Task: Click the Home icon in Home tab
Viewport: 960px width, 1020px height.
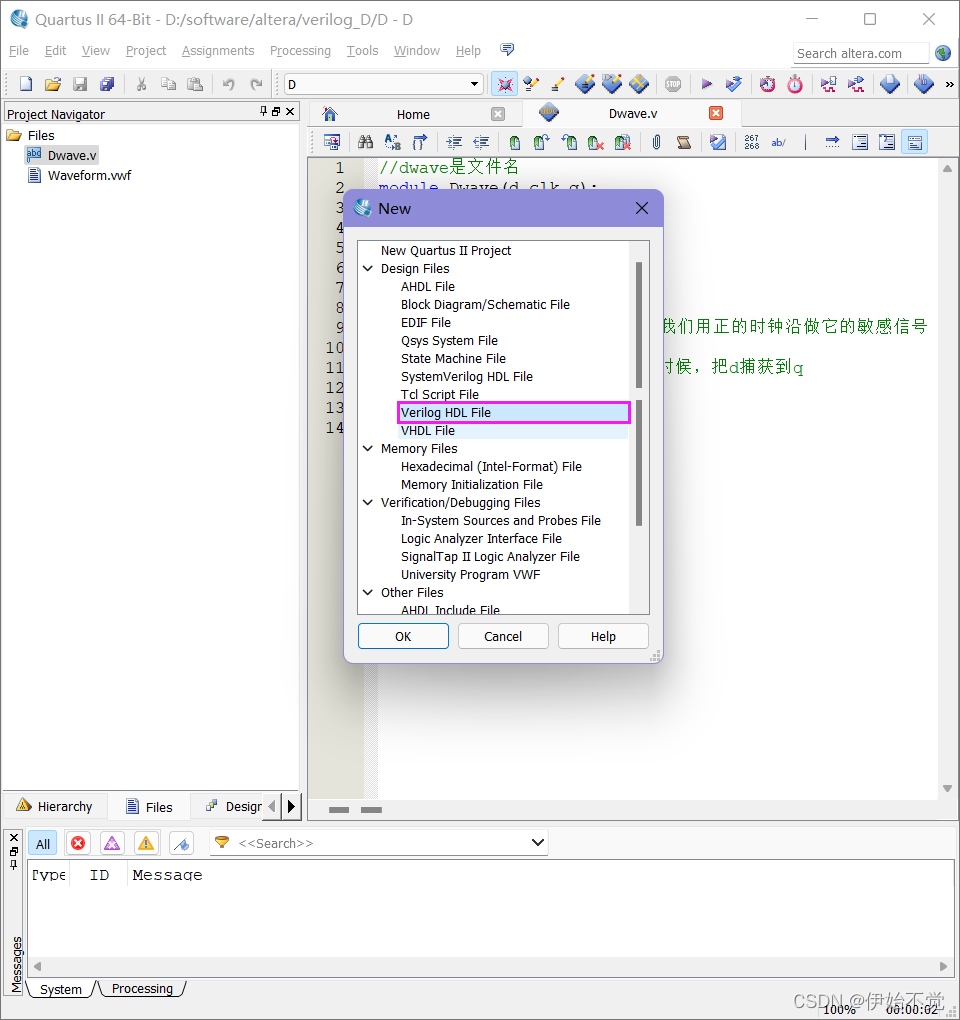Action: (330, 114)
